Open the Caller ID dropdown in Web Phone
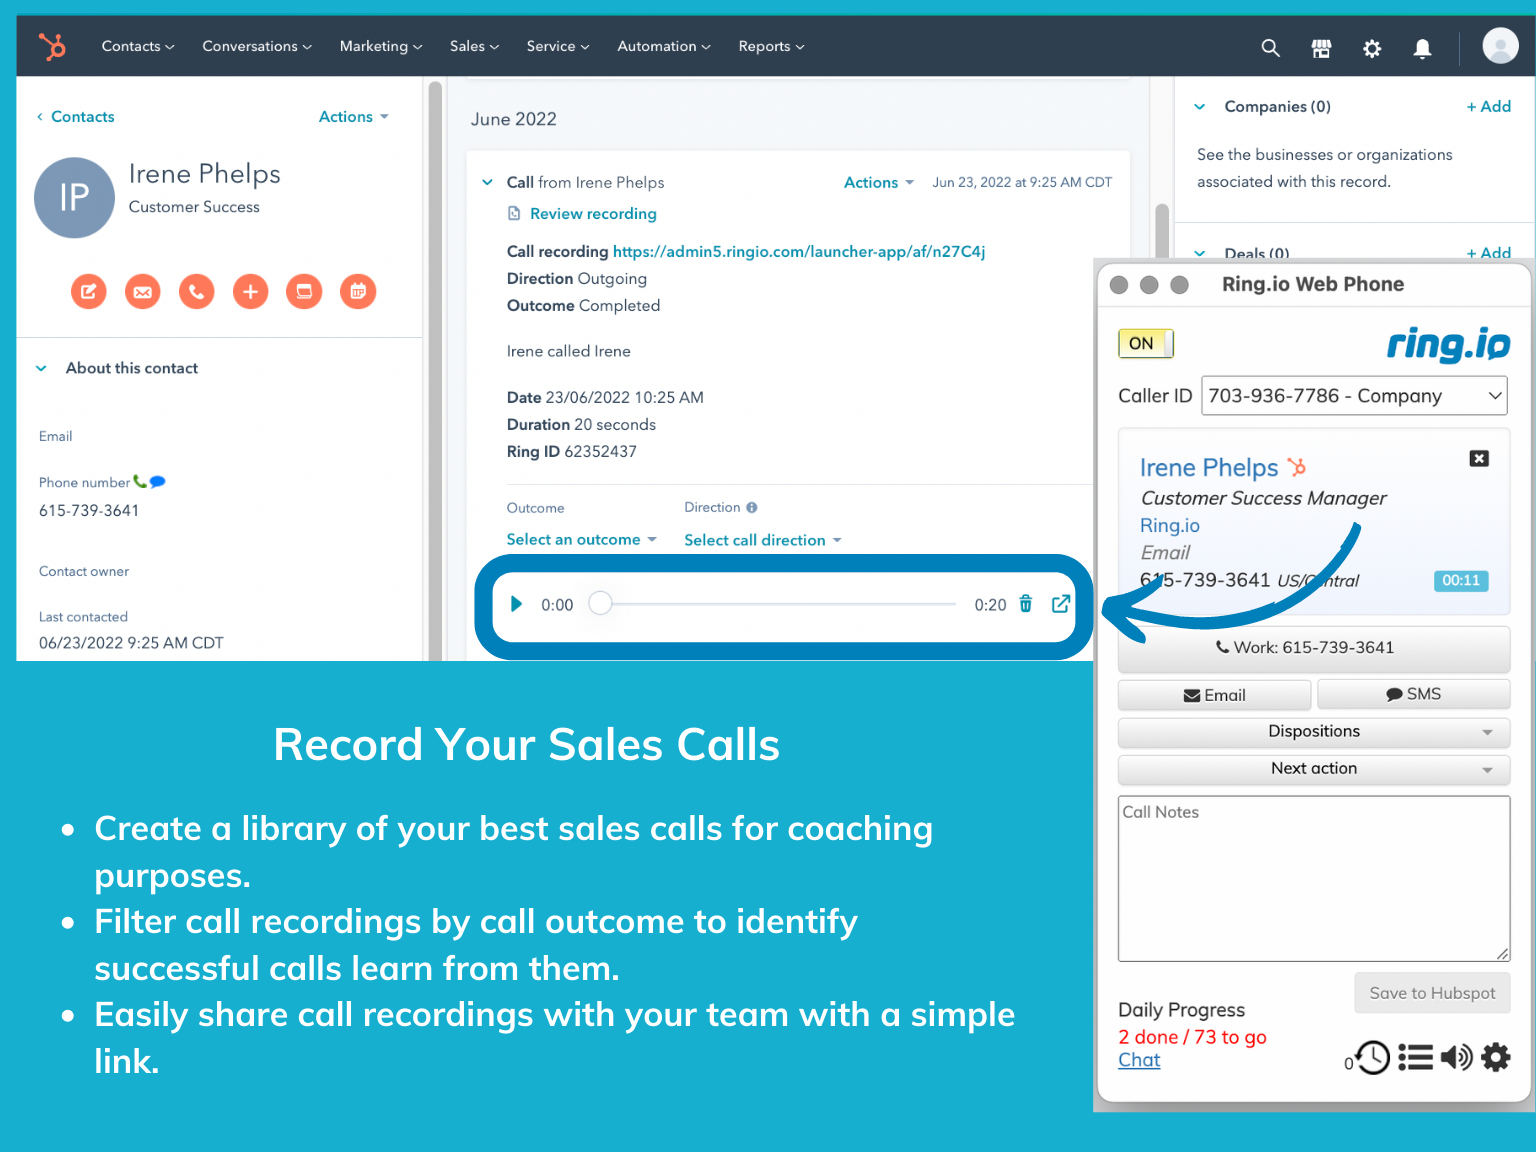 point(1354,395)
